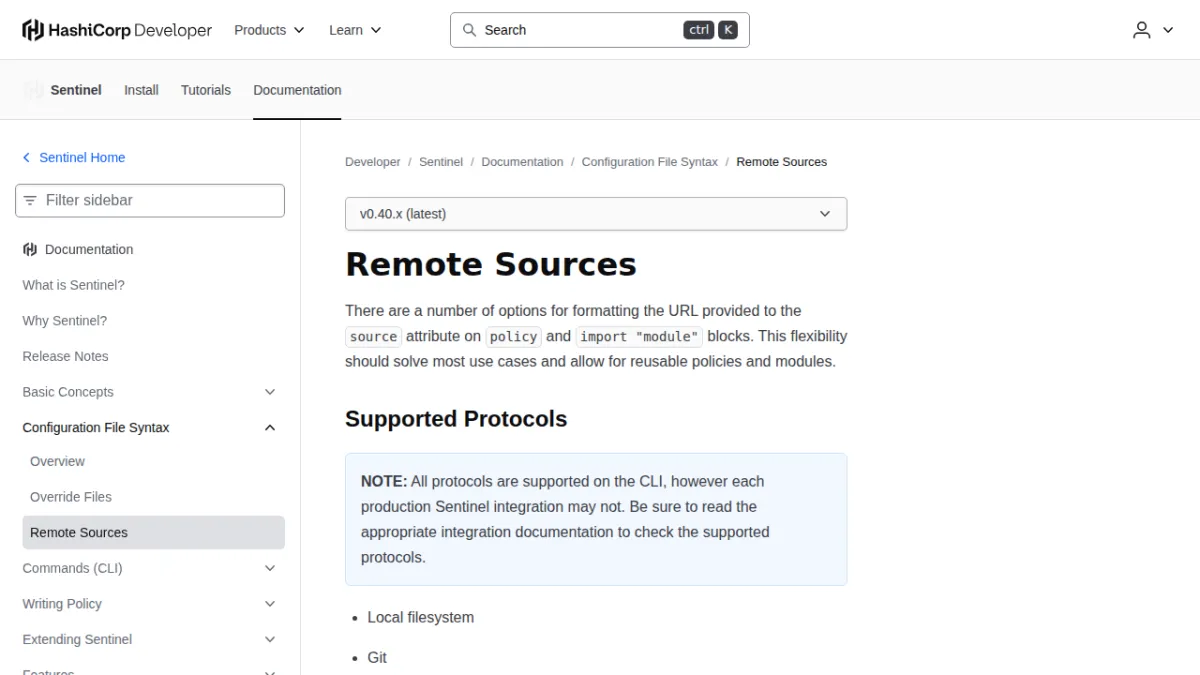1200x675 pixels.
Task: Open the Override Files sidebar page
Action: click(71, 497)
